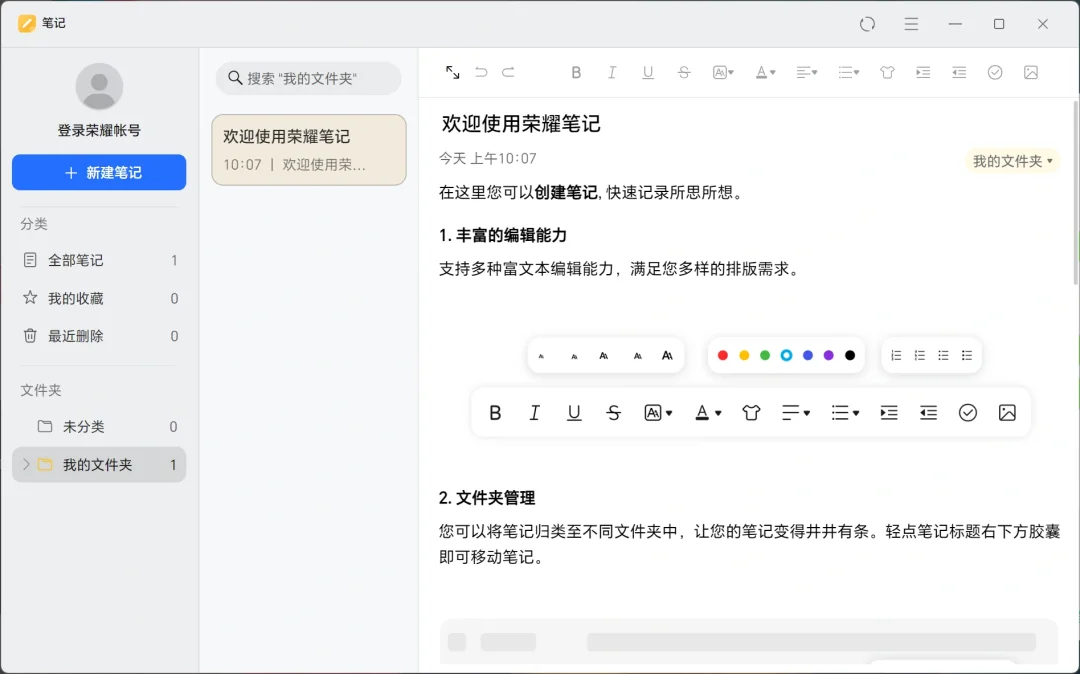The width and height of the screenshot is (1080, 674).
Task: Click the sync icon in title bar
Action: click(x=867, y=24)
